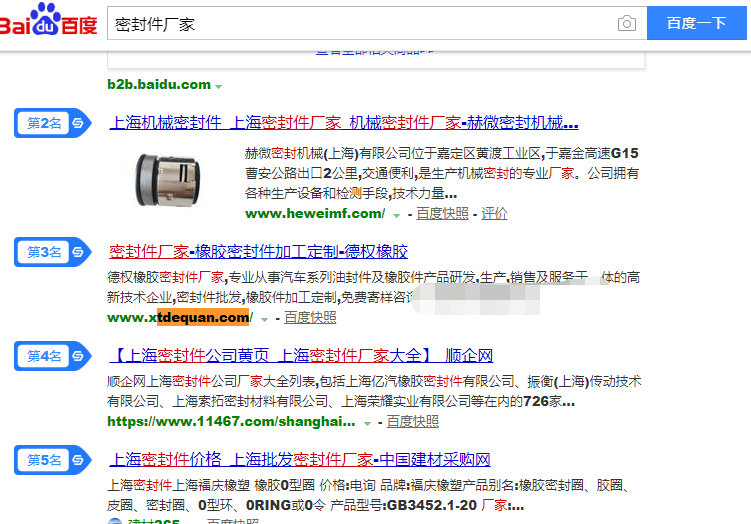
Task: Open 百度快照 for the 11467.com result
Action: tap(412, 421)
